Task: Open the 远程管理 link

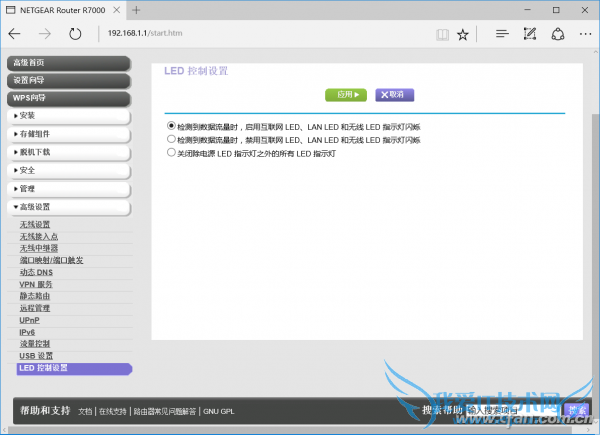Action: tap(35, 308)
